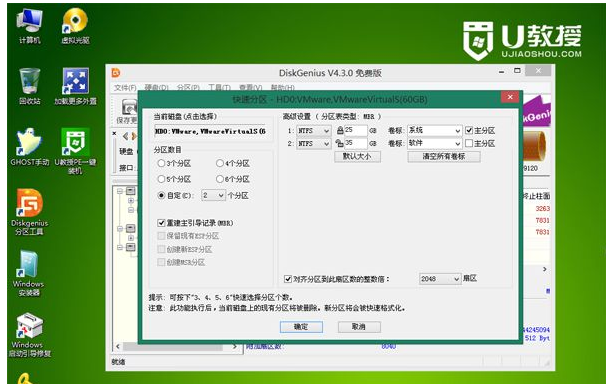Open the 计算机 desktop icon

[x=29, y=26]
